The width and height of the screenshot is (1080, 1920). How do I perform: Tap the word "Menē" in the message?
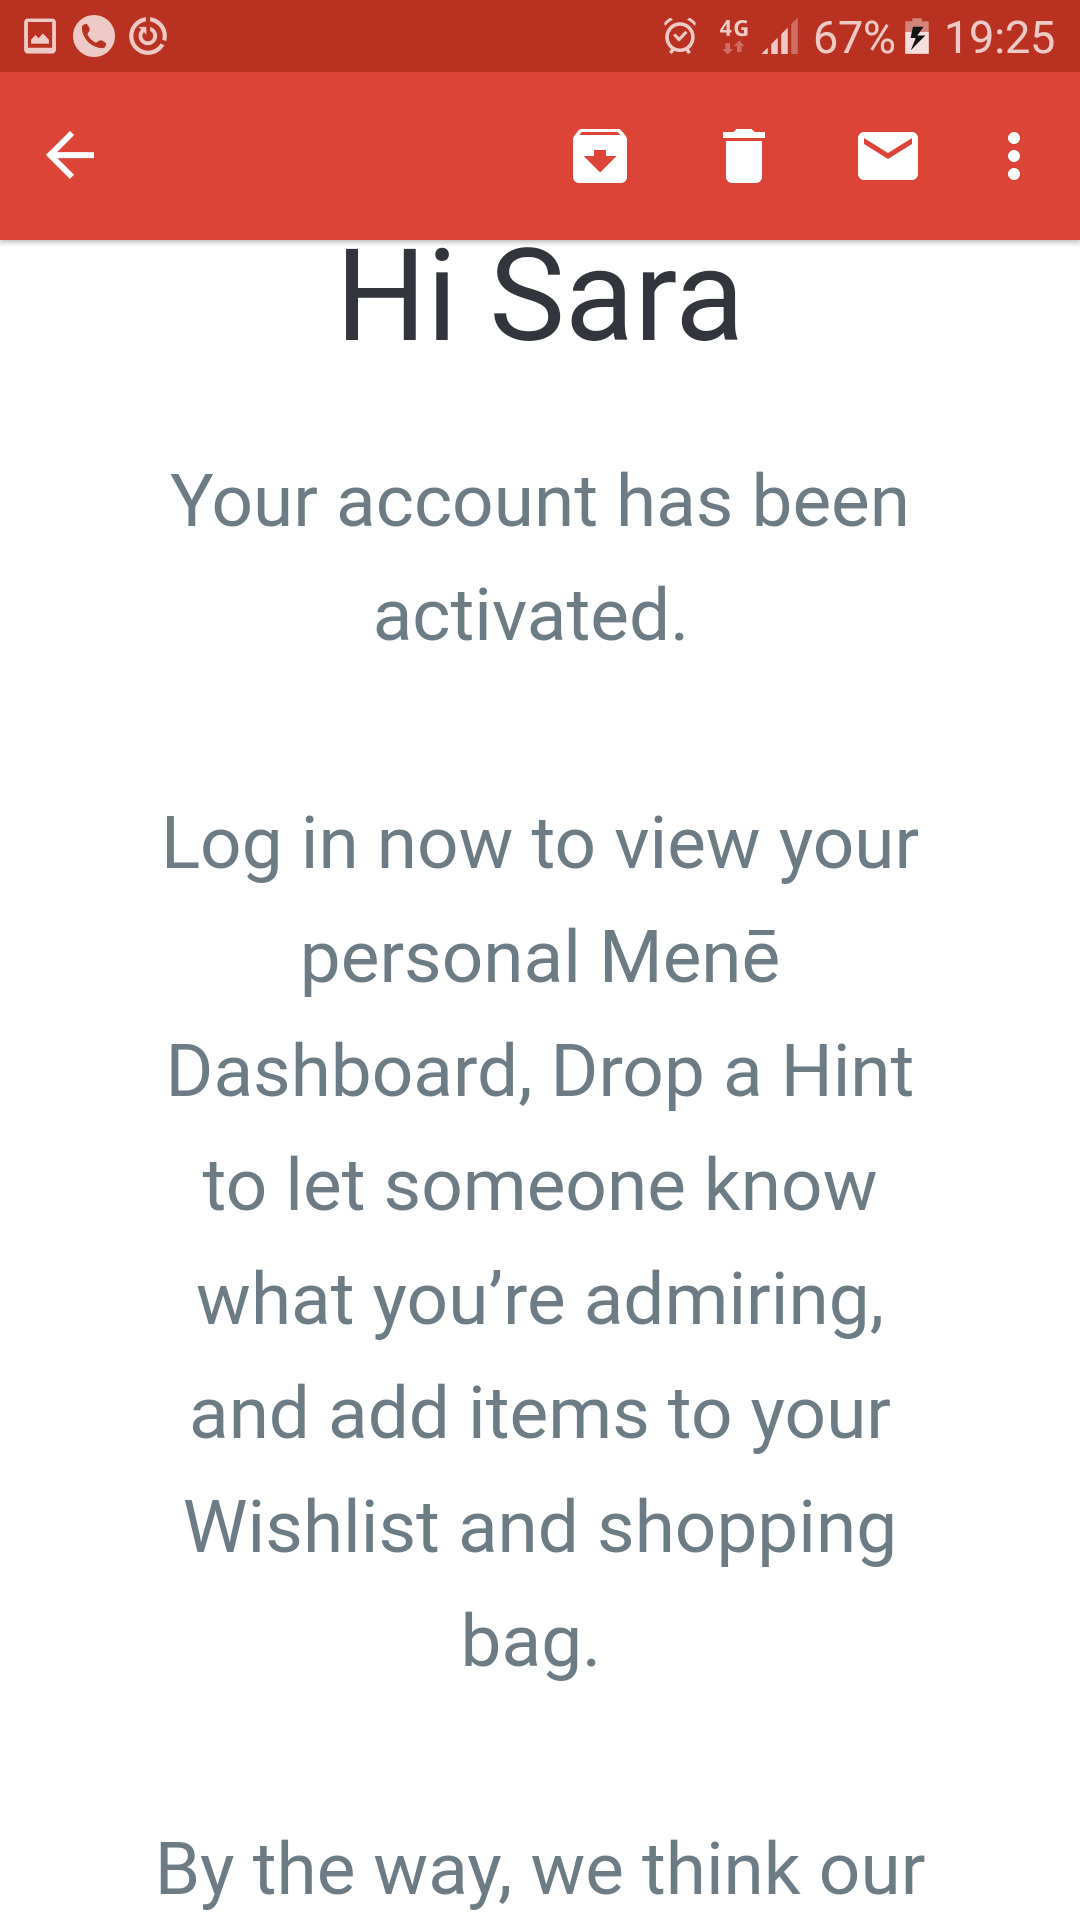click(x=690, y=958)
